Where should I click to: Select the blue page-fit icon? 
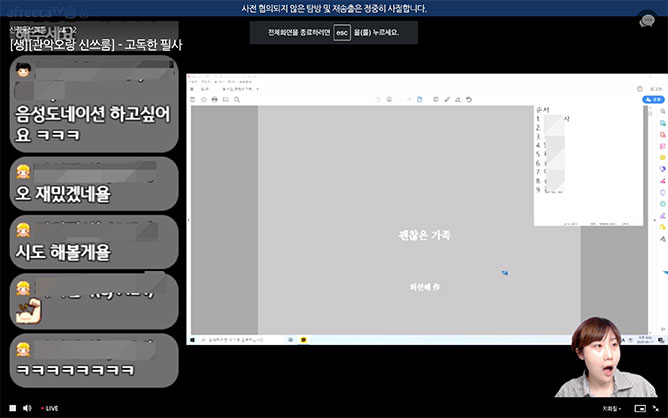tap(420, 99)
